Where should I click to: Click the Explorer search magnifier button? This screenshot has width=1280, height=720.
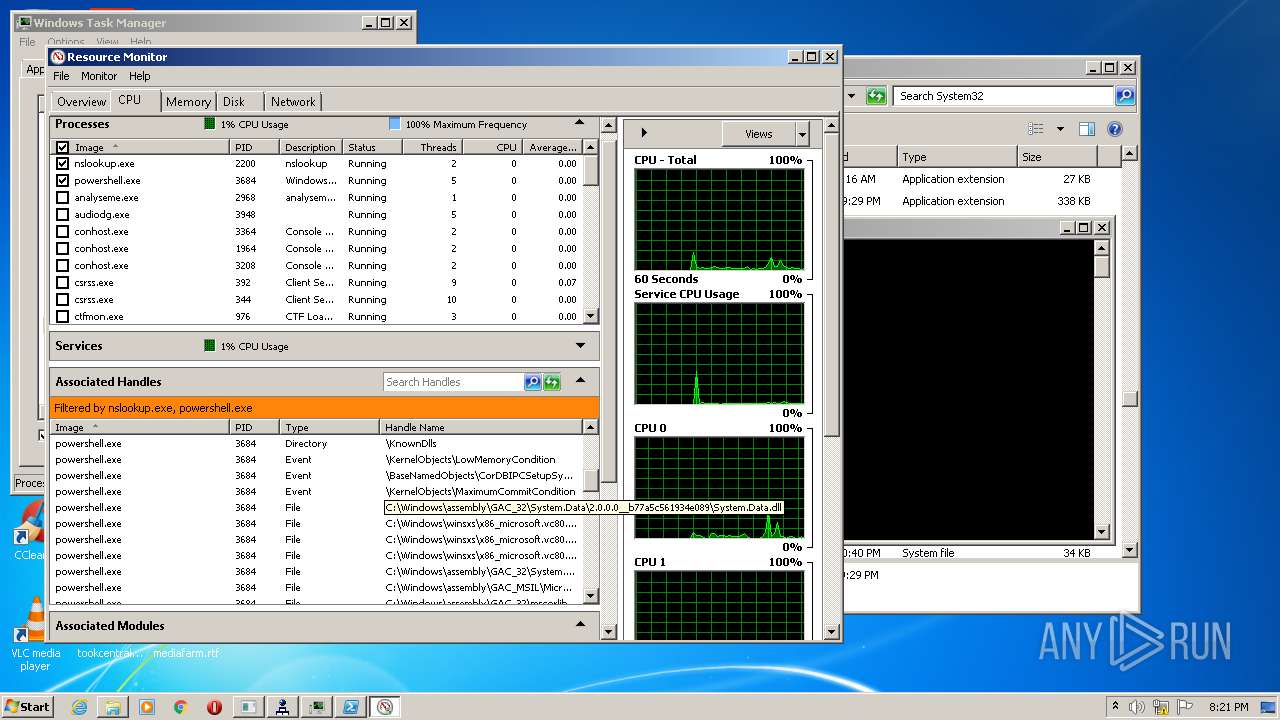pyautogui.click(x=1125, y=96)
